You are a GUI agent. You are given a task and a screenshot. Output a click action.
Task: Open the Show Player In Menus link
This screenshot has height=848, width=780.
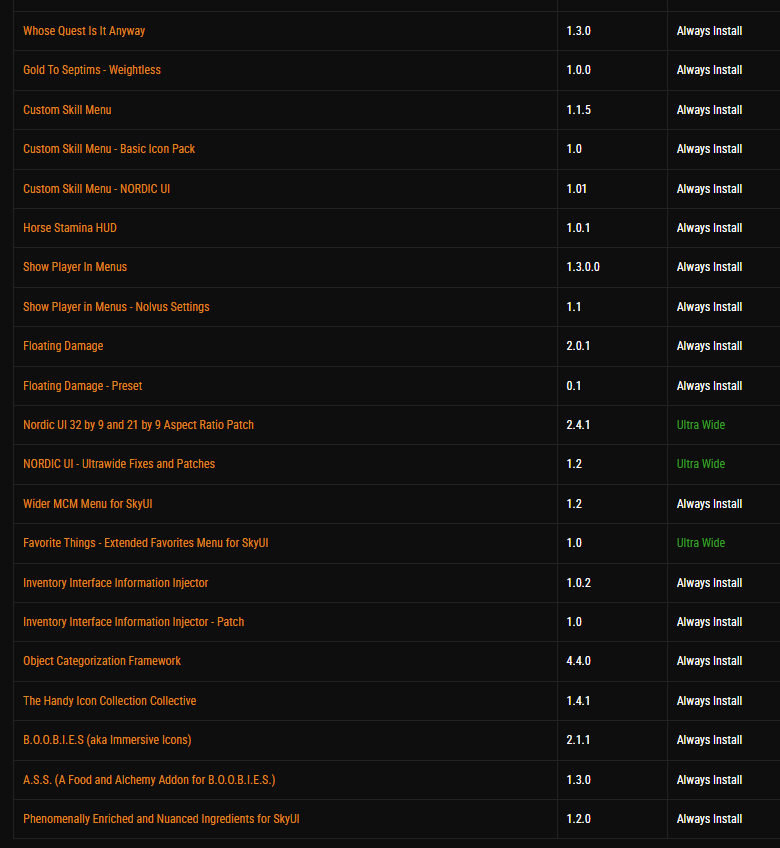[75, 267]
